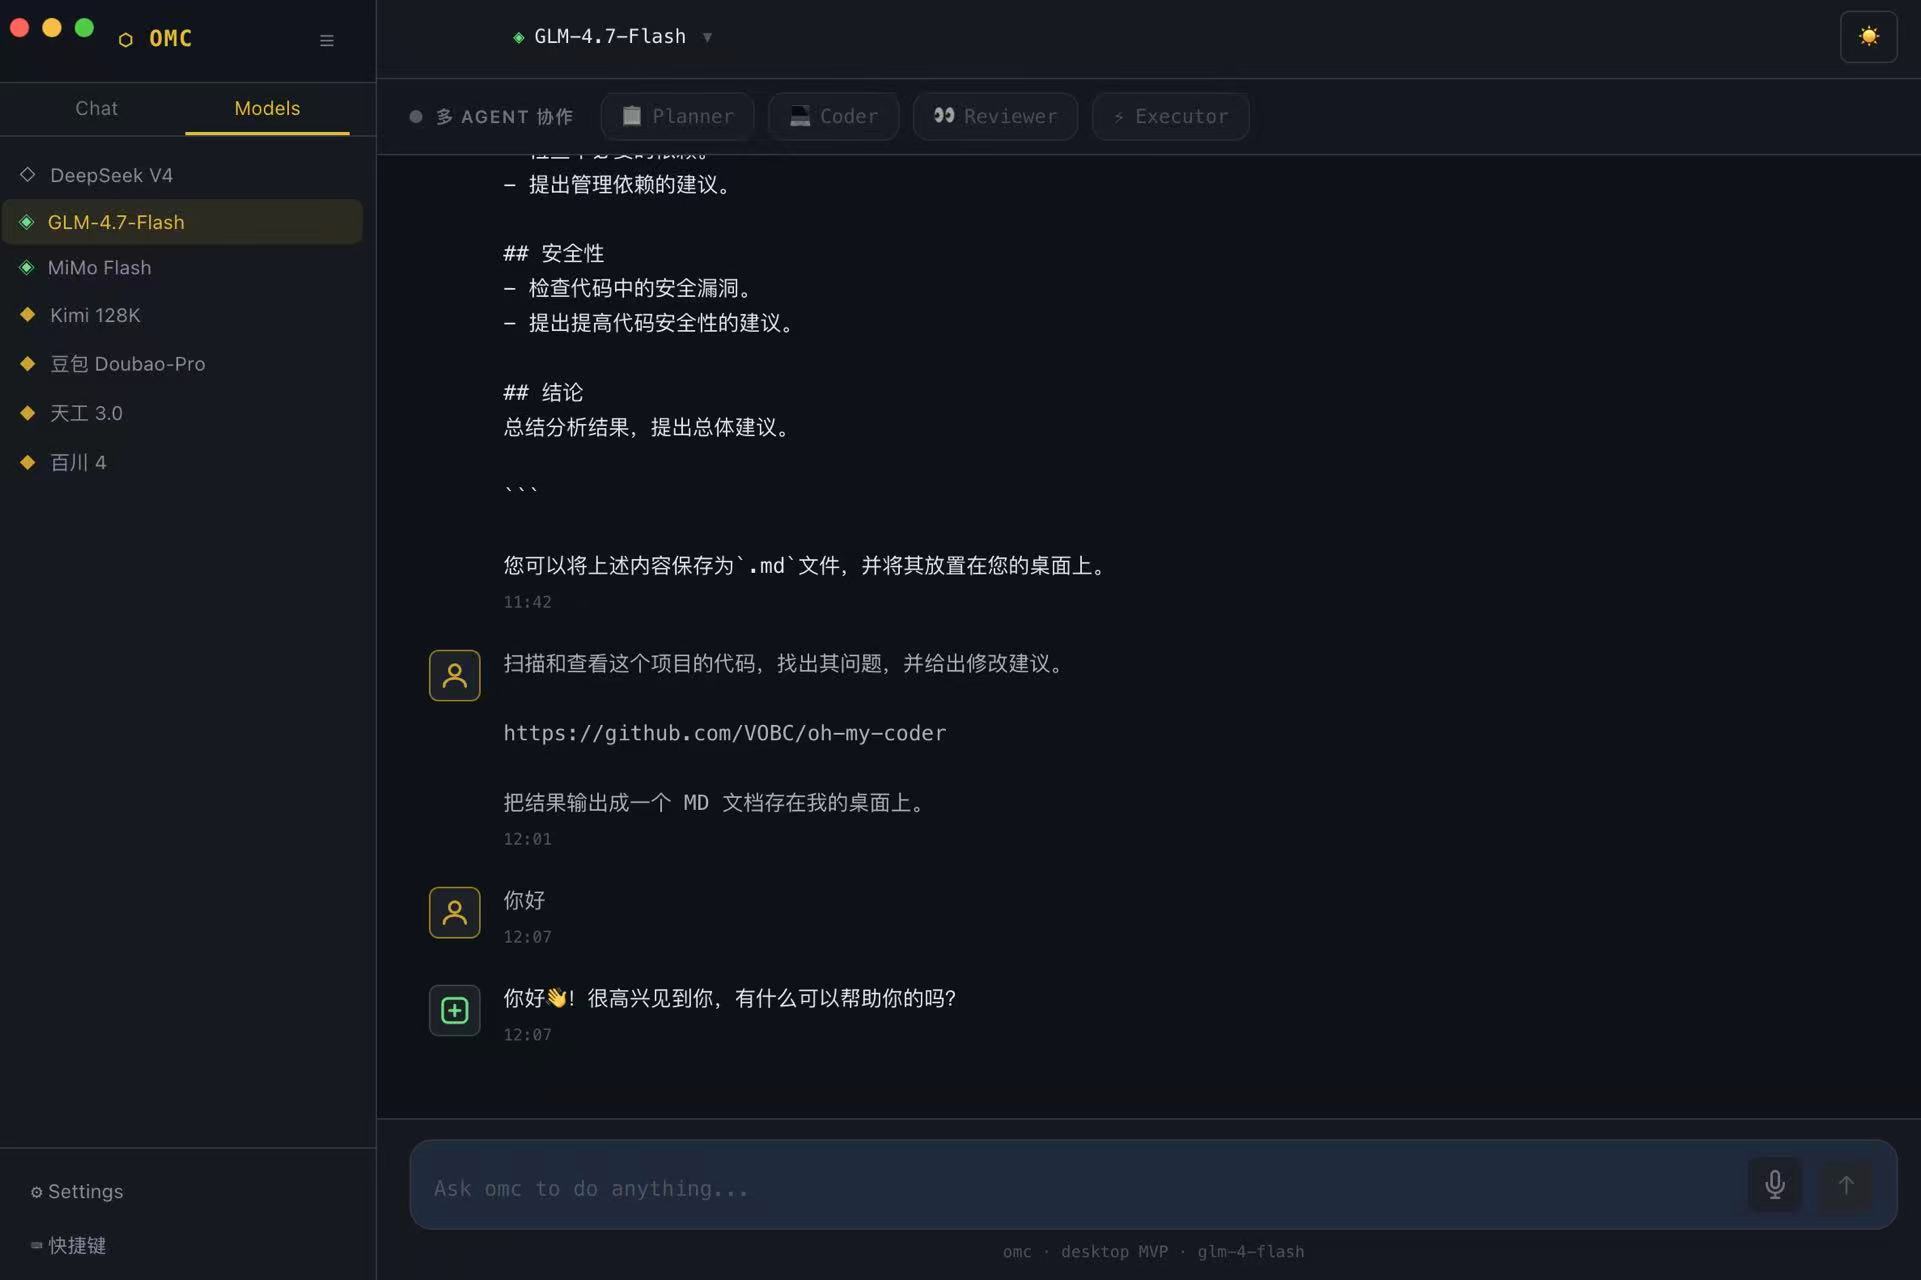Click the macOS green fullscreen window button

[84, 28]
